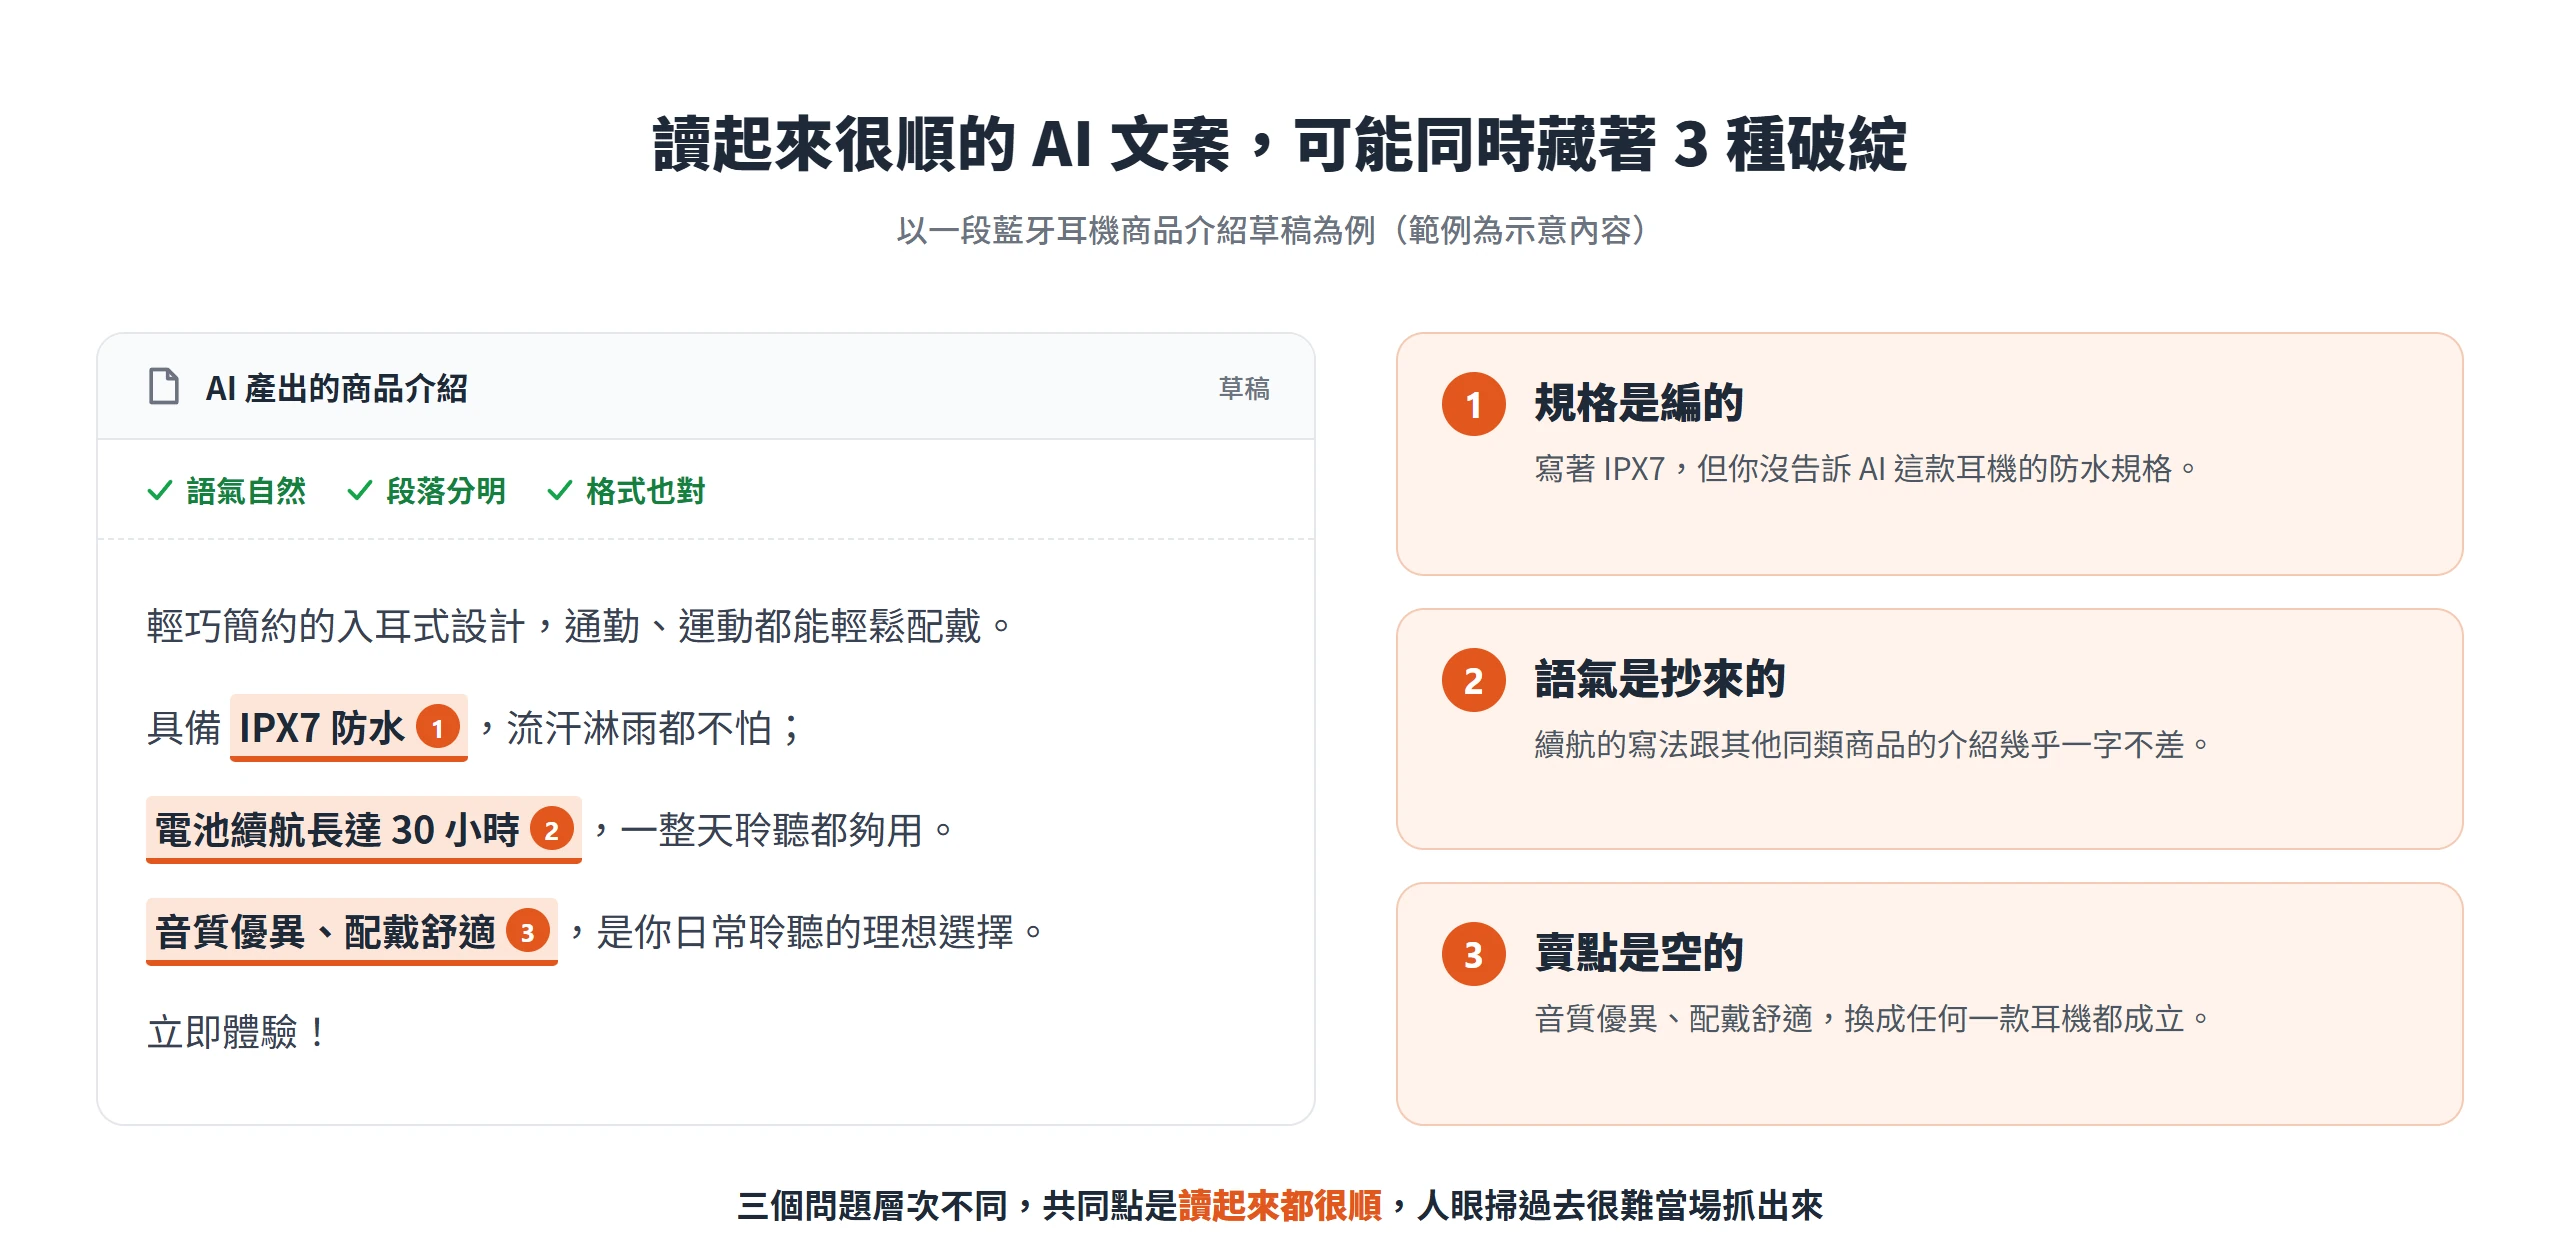This screenshot has width=2560, height=1247.
Task: Click the number 2 circle in 語氣是抄來的 card
Action: (1473, 680)
